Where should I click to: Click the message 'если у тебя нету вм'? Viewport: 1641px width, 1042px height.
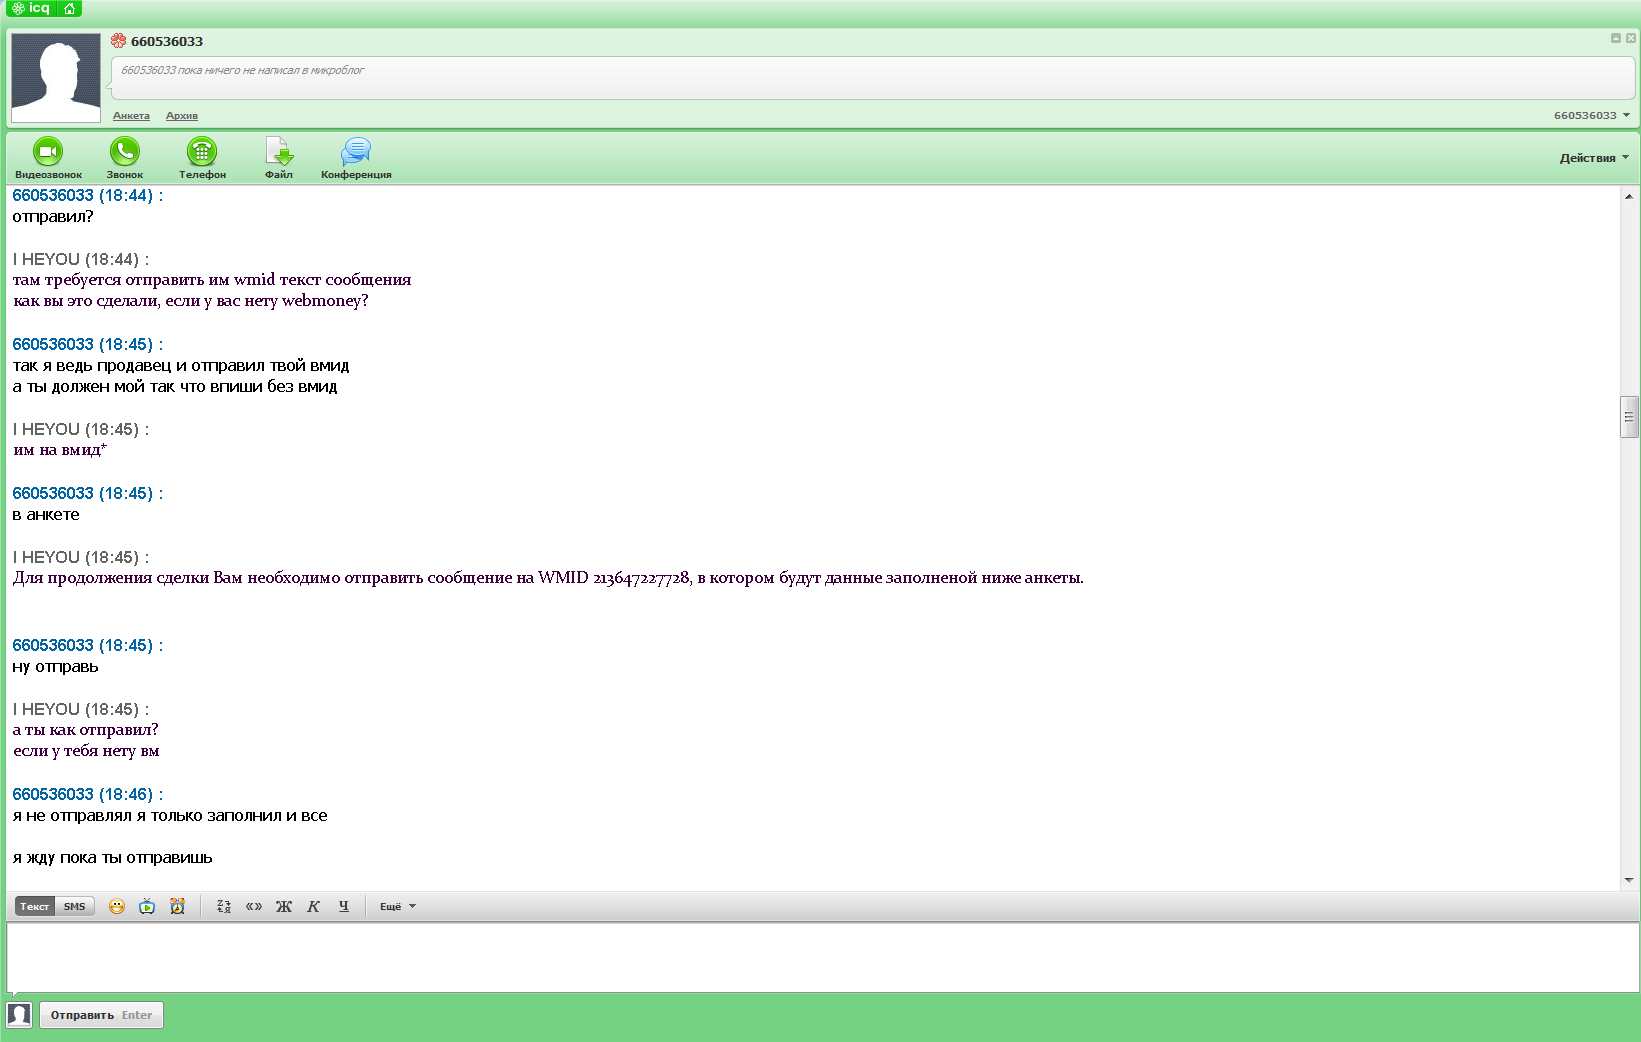86,751
